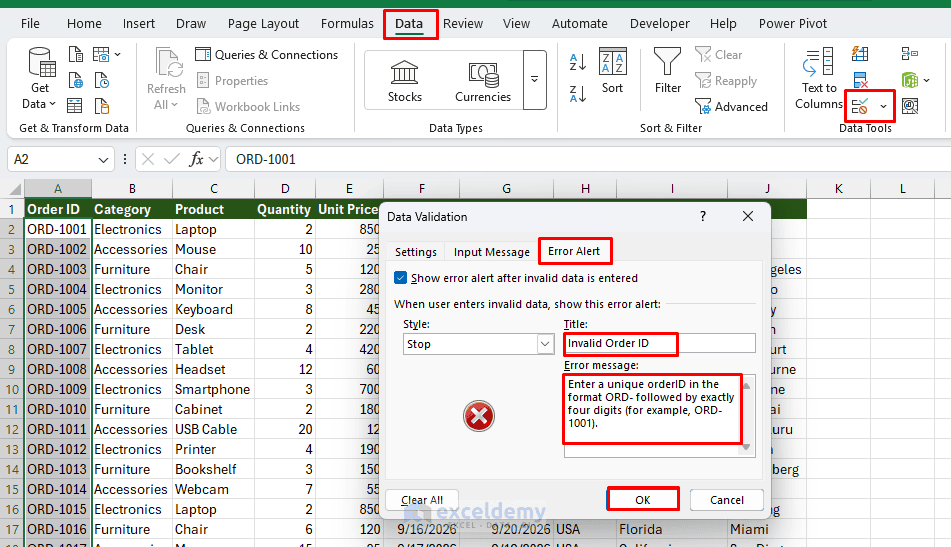
Task: Click the Text to Columns button
Action: (819, 79)
